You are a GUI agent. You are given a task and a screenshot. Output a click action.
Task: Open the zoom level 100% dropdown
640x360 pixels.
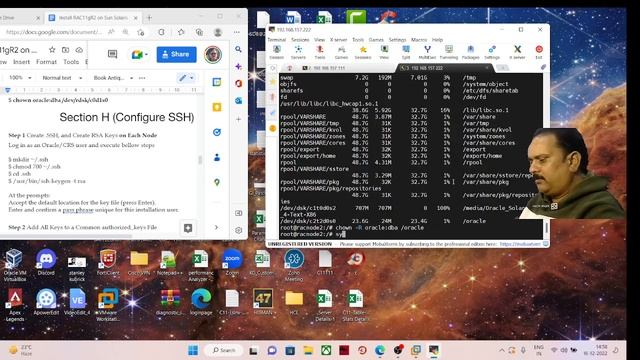[20, 78]
